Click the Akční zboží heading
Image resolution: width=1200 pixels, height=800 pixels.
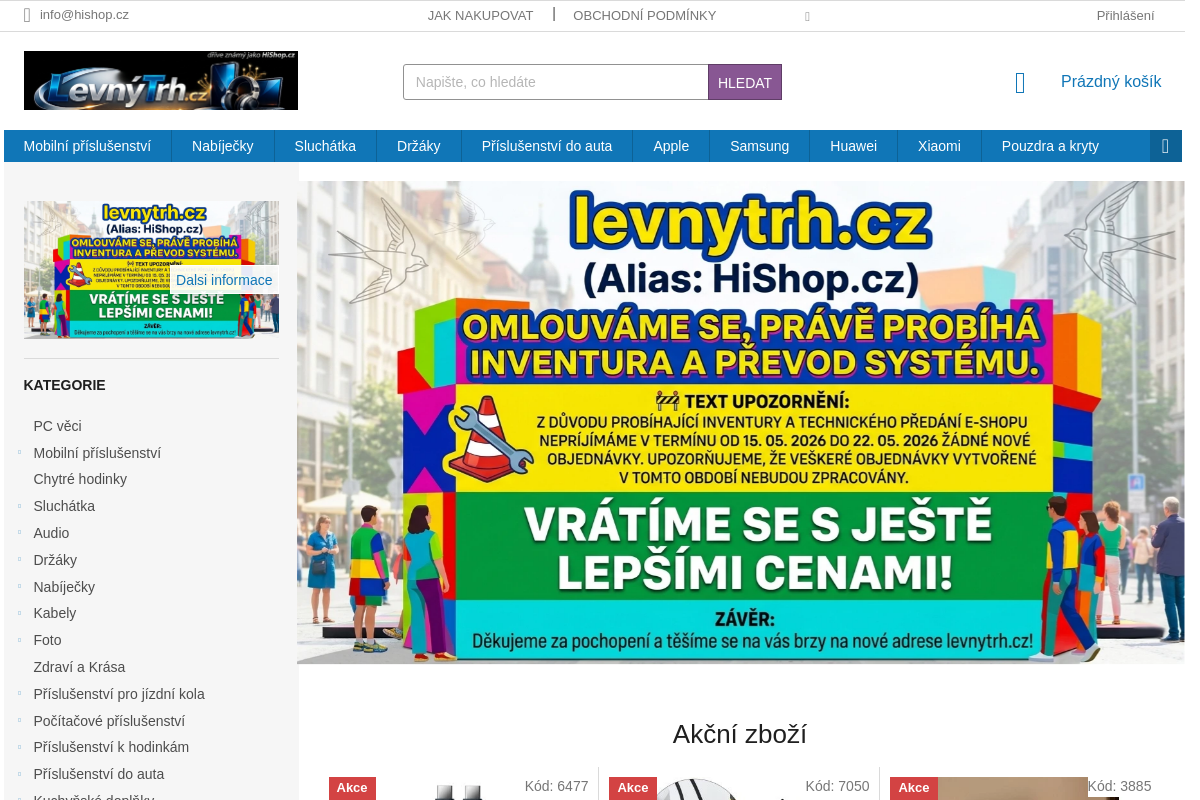(x=740, y=734)
